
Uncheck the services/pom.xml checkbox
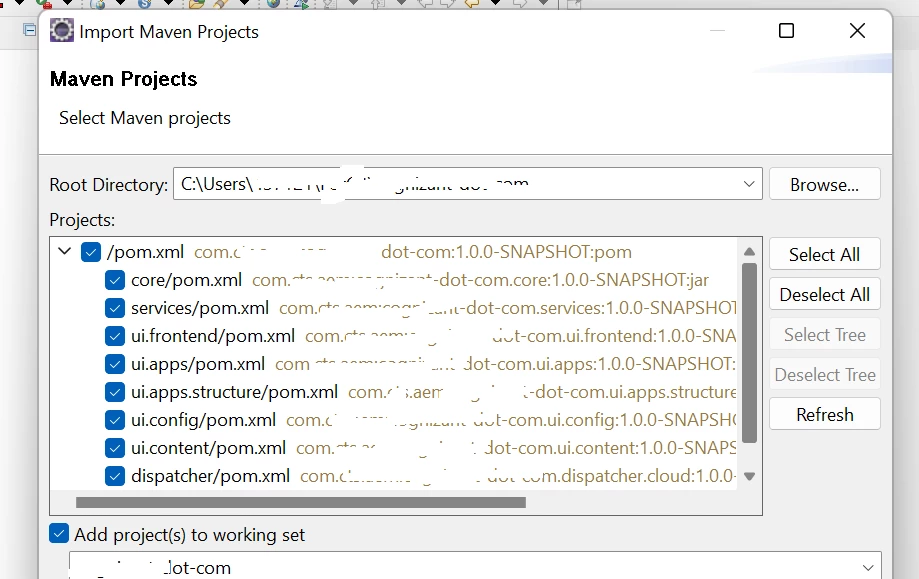pyautogui.click(x=115, y=308)
